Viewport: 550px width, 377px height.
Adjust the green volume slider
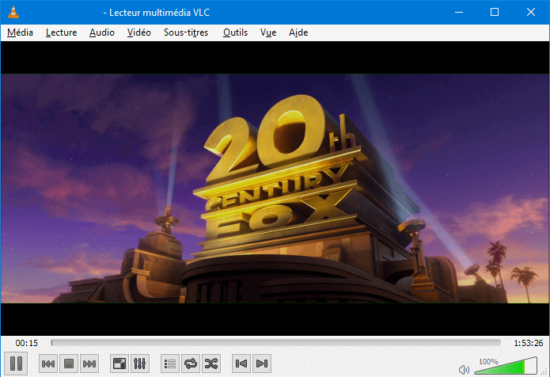tap(505, 366)
